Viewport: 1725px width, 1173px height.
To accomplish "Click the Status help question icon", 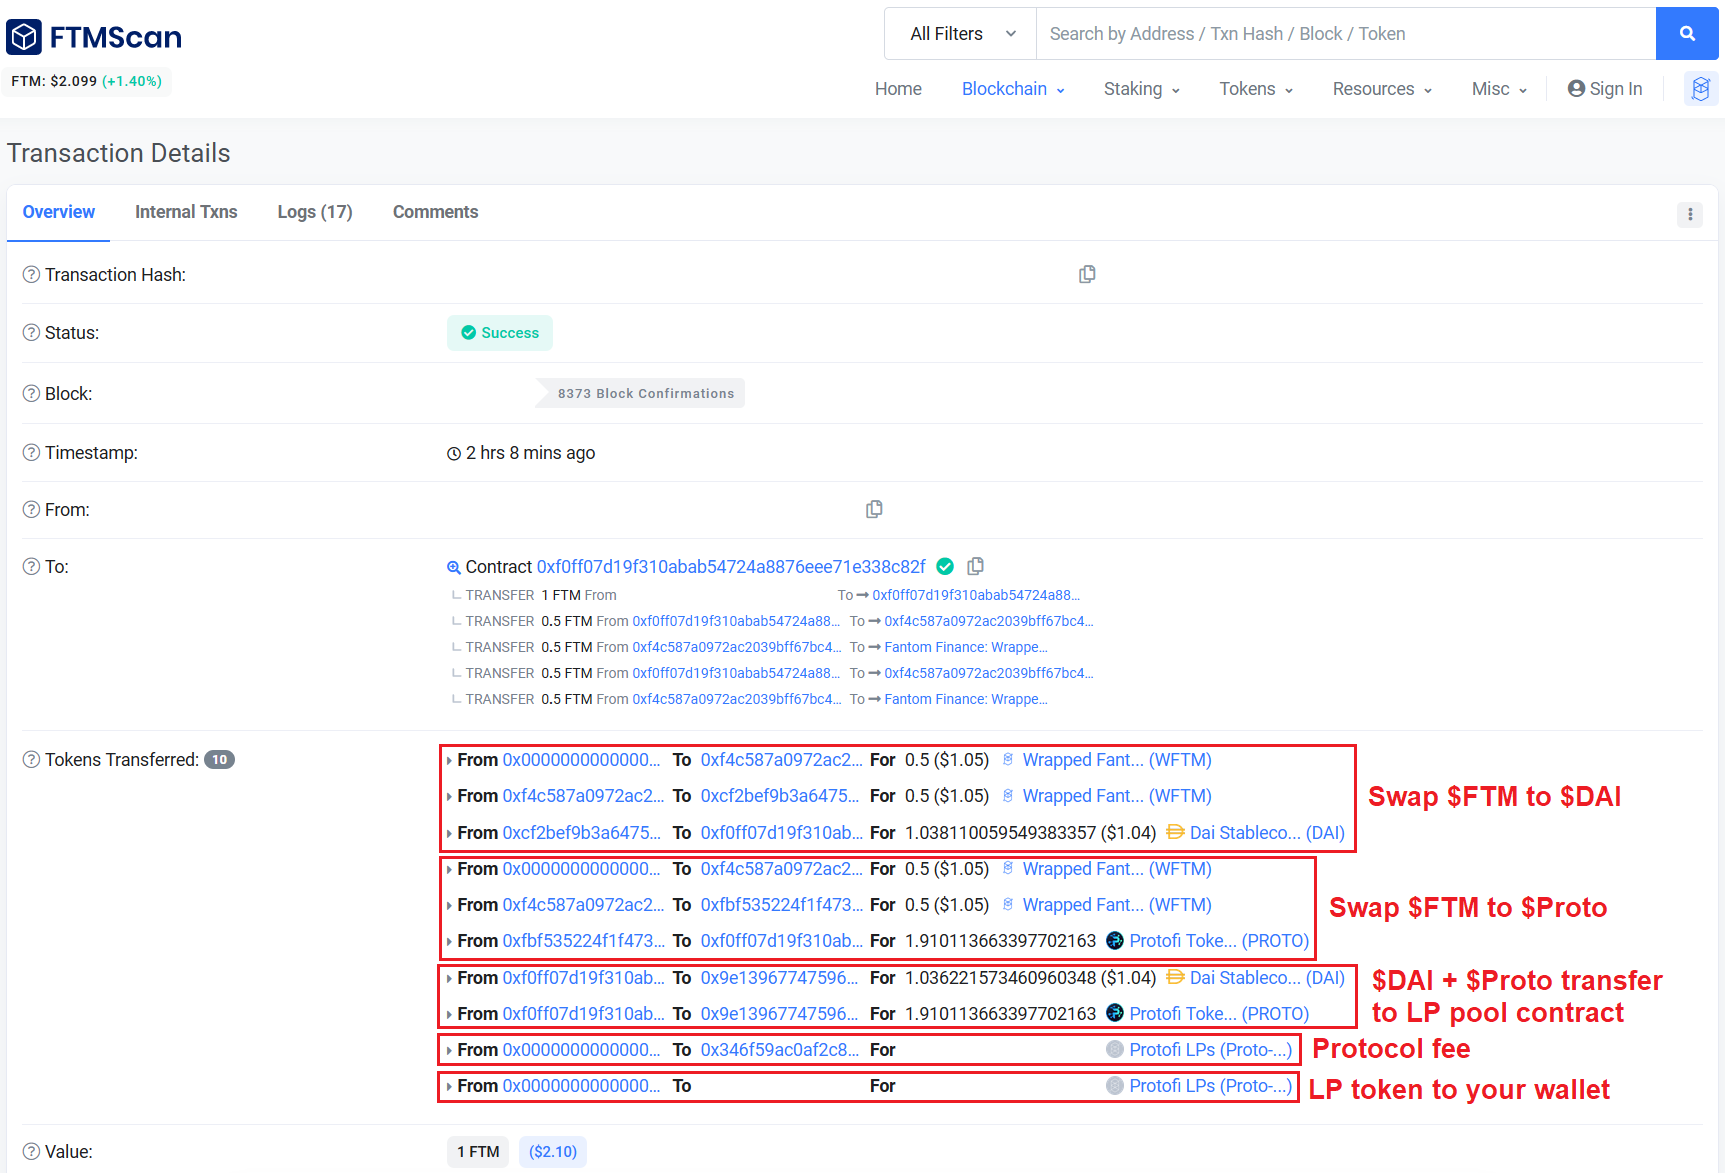I will [x=31, y=332].
